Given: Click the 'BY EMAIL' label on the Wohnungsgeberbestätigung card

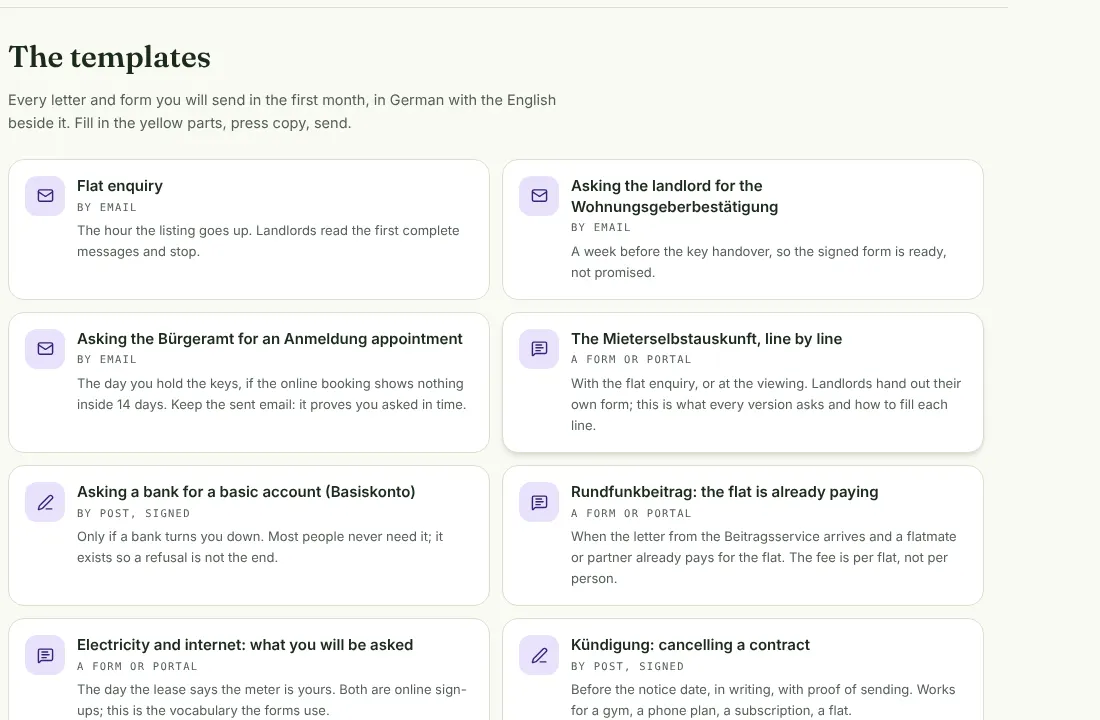Looking at the screenshot, I should pos(601,227).
